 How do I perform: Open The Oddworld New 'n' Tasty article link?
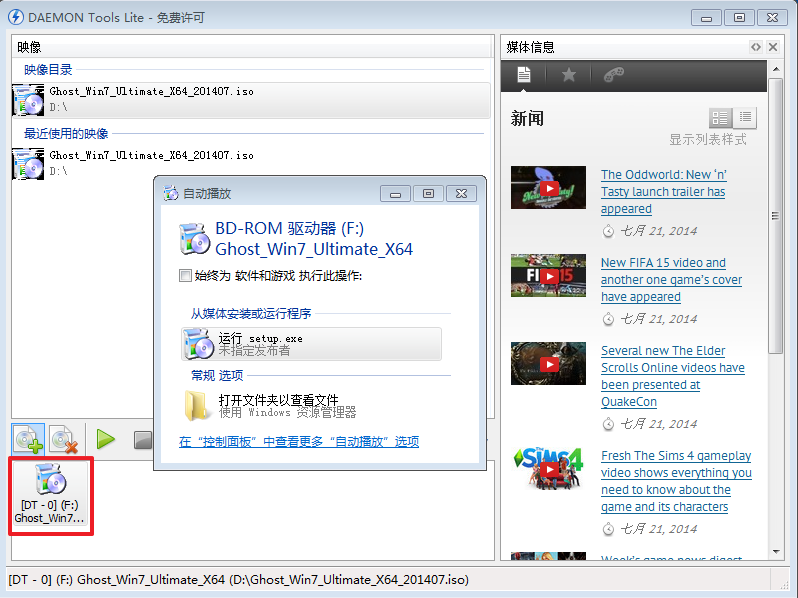(x=664, y=191)
